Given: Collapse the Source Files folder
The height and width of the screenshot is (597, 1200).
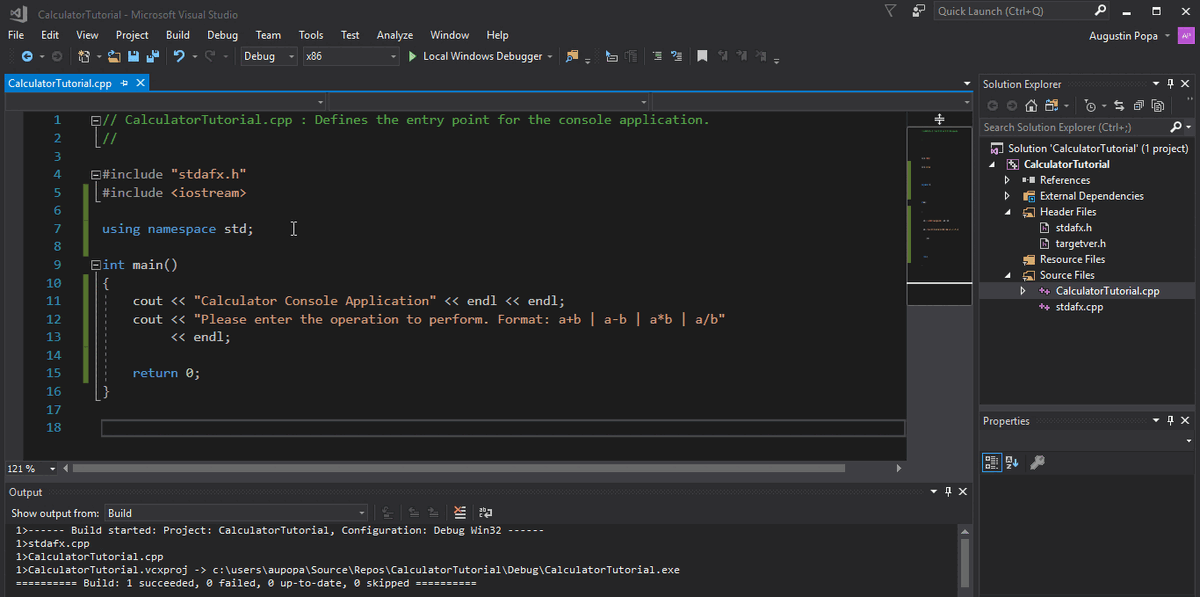Looking at the screenshot, I should 1007,275.
